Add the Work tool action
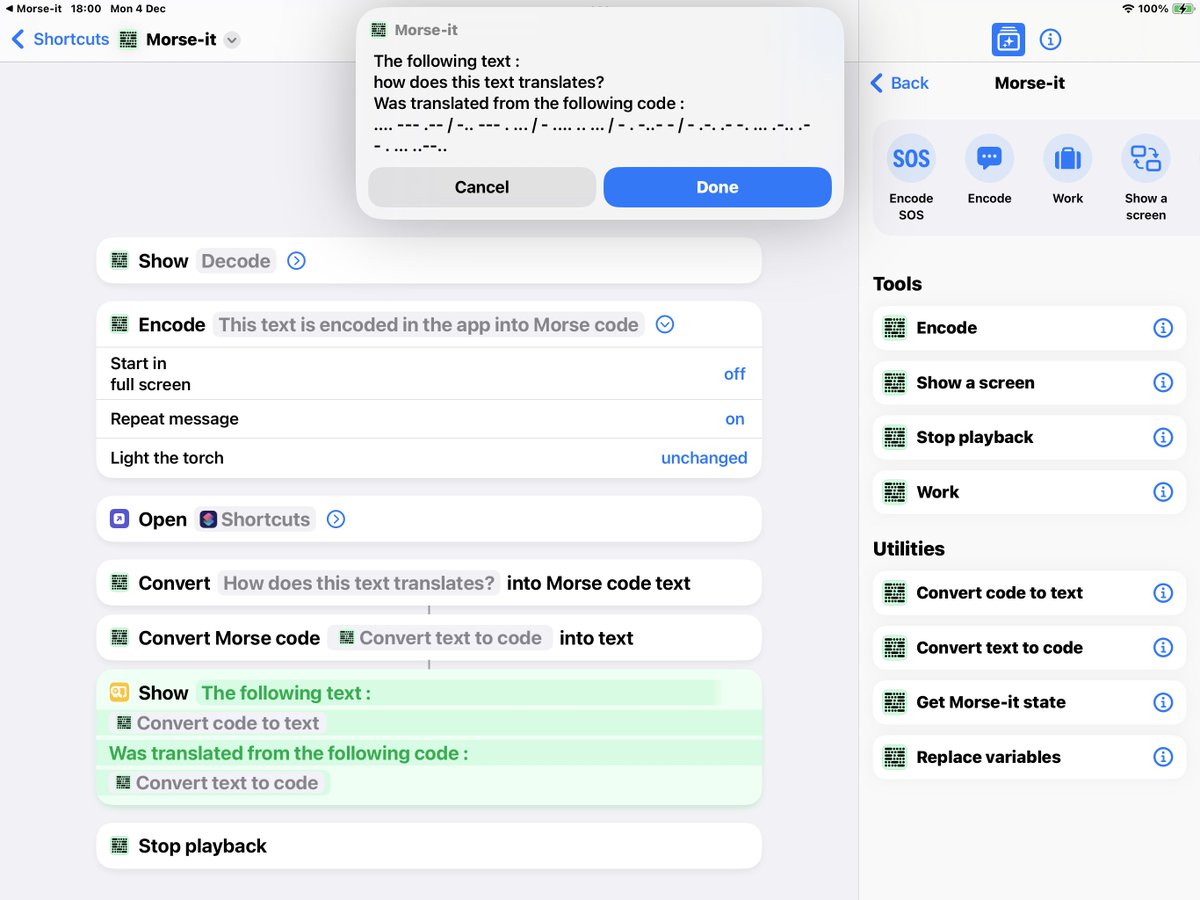The image size is (1200, 900). coord(1029,492)
